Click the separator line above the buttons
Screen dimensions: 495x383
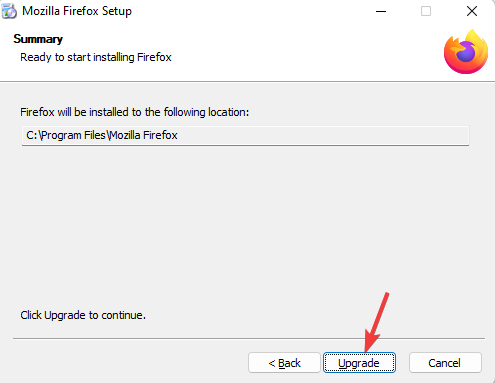[249, 338]
